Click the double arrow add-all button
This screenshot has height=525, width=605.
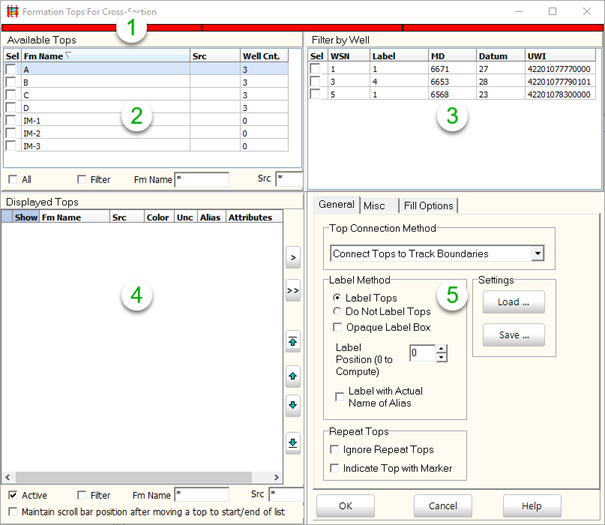(293, 292)
